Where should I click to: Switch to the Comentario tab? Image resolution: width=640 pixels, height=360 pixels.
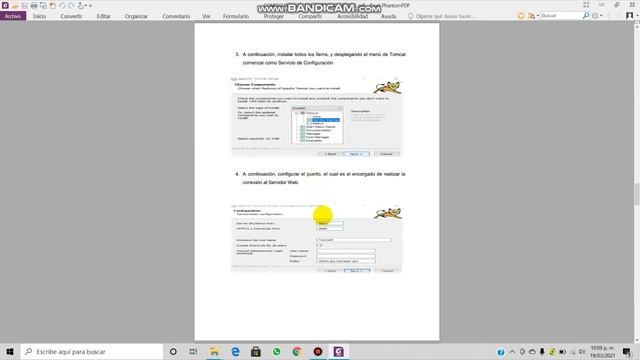pos(176,16)
